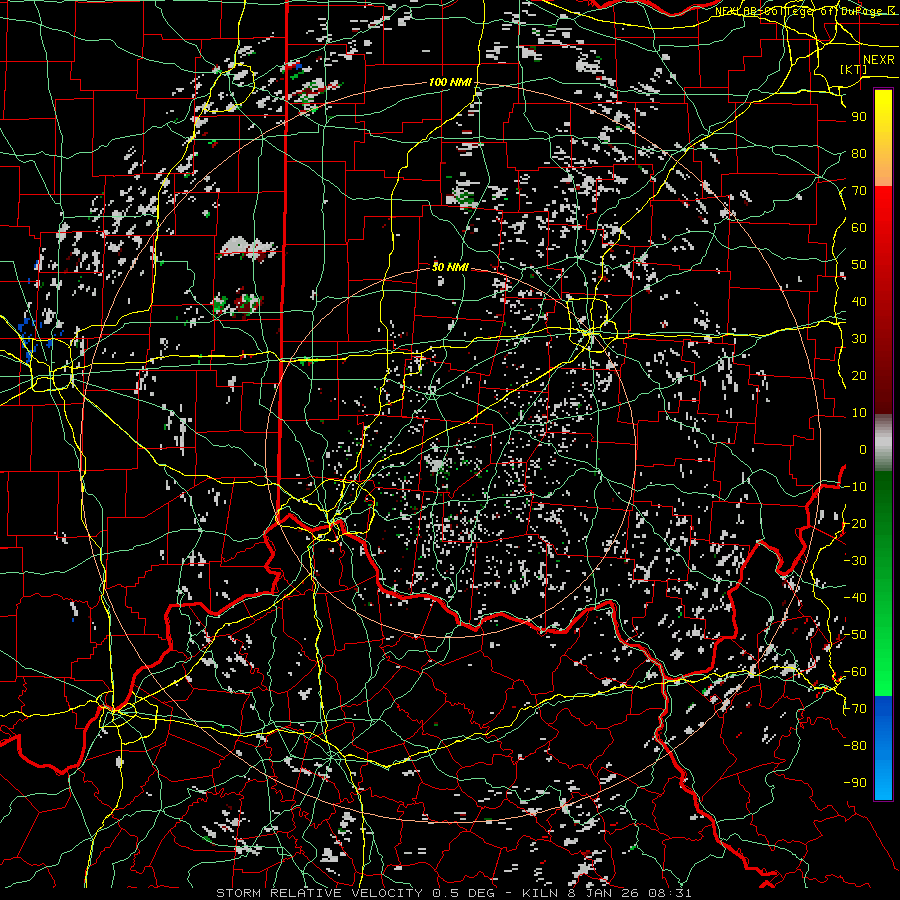Click the 60 value on the velocity scale
The image size is (900, 900).
pos(859,228)
